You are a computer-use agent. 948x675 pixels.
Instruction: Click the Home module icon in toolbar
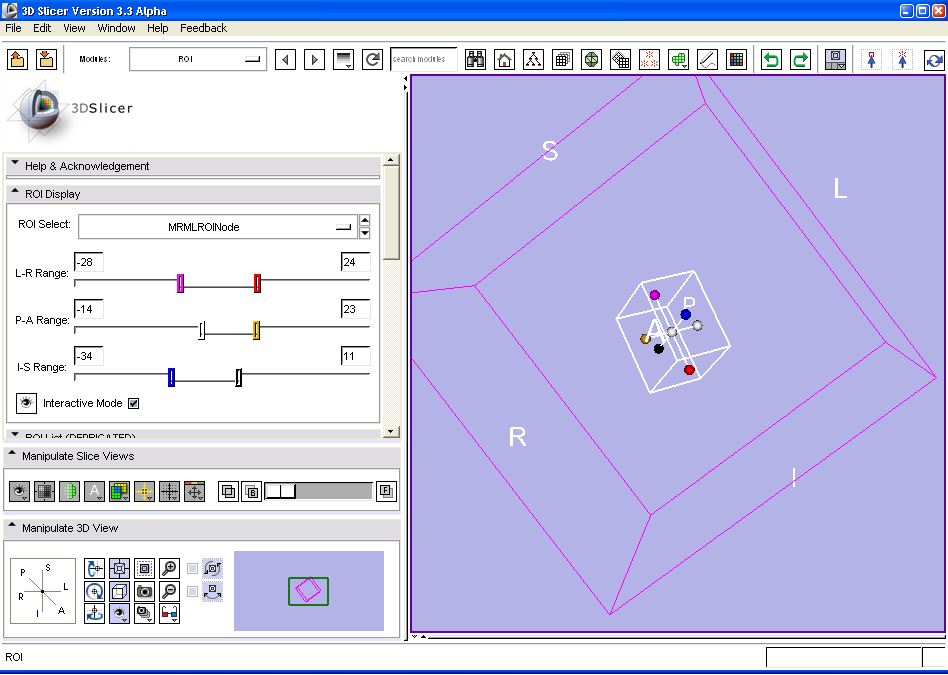coord(505,60)
